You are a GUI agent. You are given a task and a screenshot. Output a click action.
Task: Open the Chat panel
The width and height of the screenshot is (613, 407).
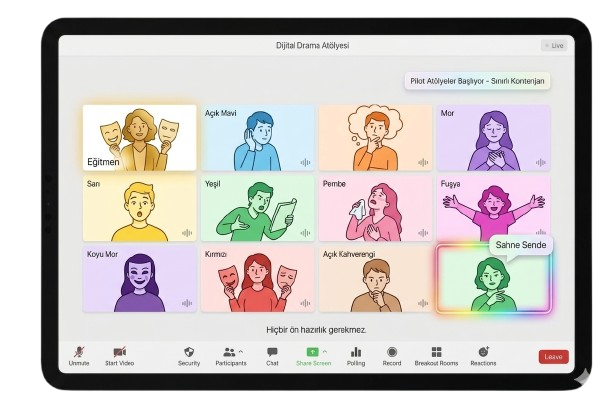pyautogui.click(x=272, y=353)
